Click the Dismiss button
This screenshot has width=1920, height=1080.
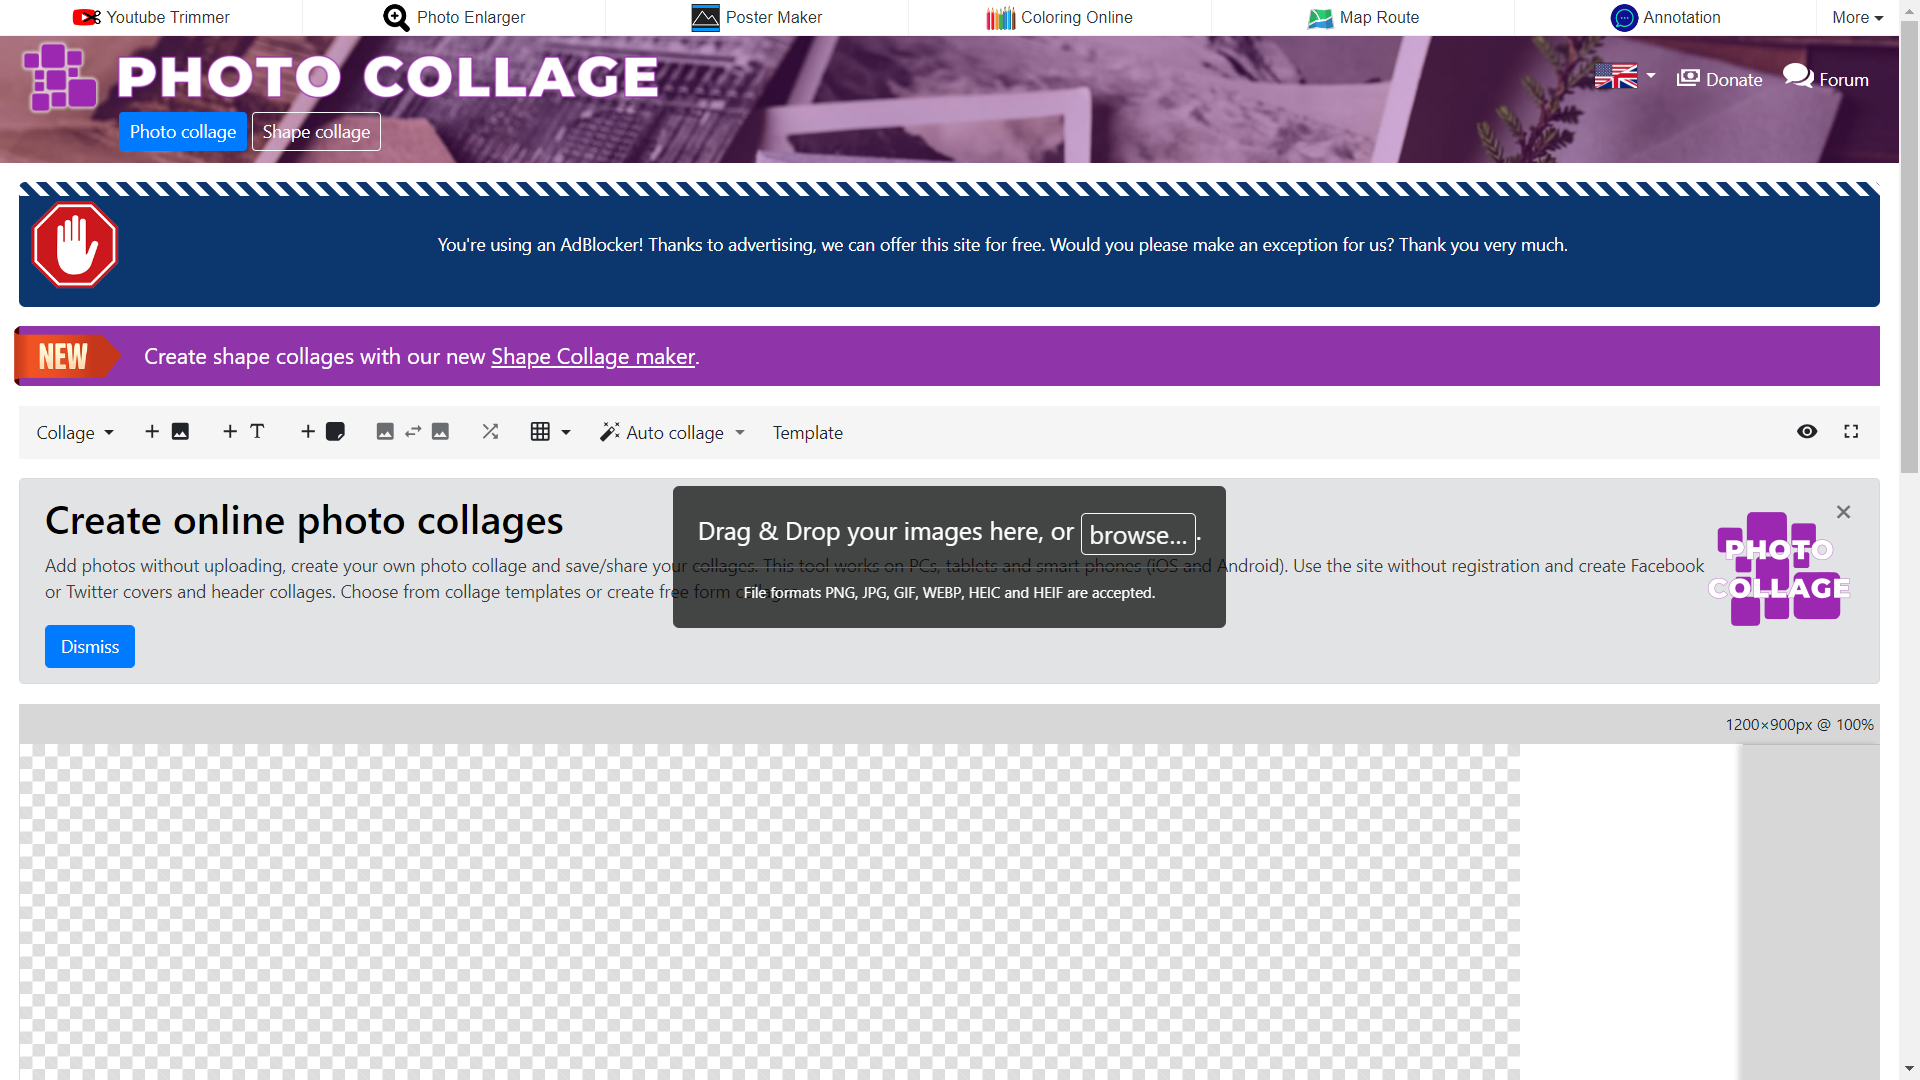(x=90, y=647)
